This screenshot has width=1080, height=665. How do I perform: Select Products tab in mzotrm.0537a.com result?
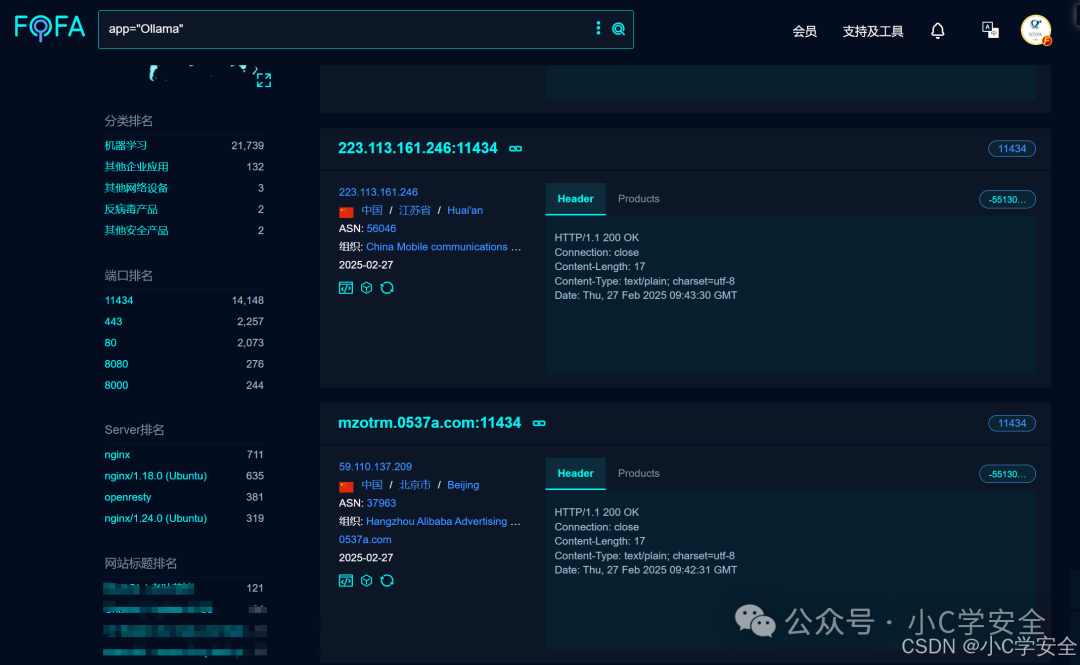638,474
